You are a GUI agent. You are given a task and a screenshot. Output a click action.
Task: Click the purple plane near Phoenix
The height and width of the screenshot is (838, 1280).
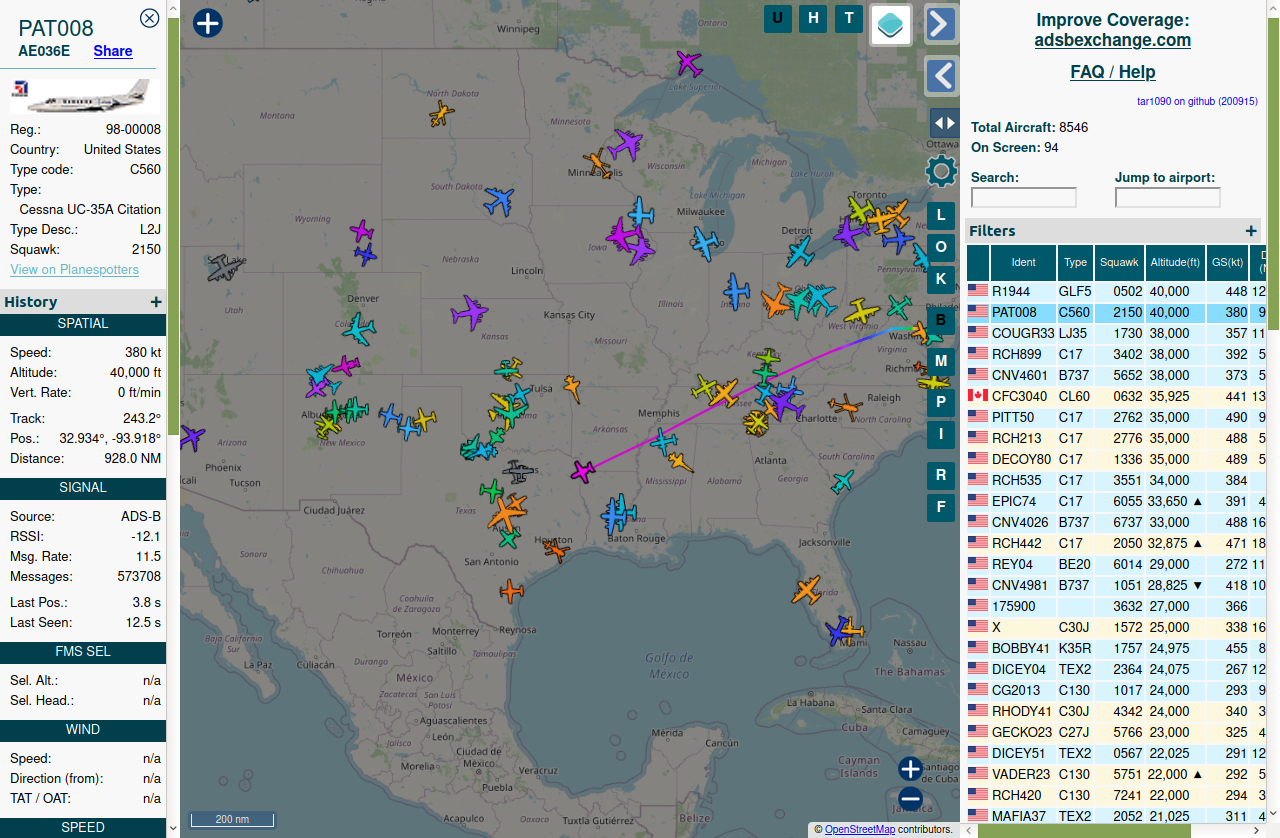pyautogui.click(x=191, y=437)
